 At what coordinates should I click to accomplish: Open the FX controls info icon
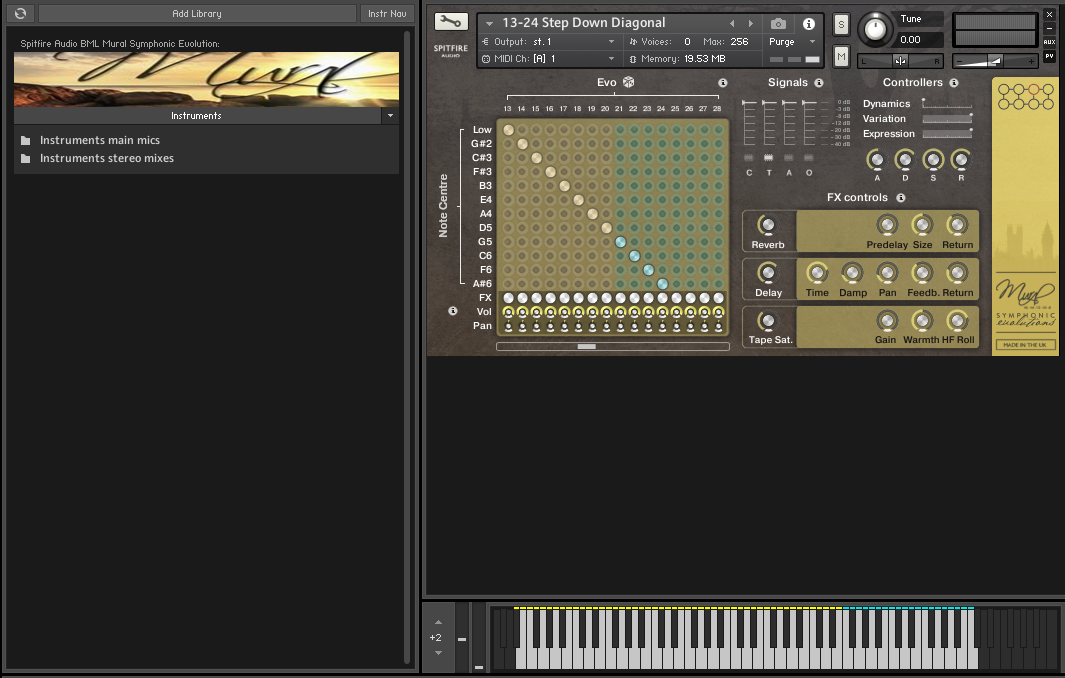click(901, 198)
